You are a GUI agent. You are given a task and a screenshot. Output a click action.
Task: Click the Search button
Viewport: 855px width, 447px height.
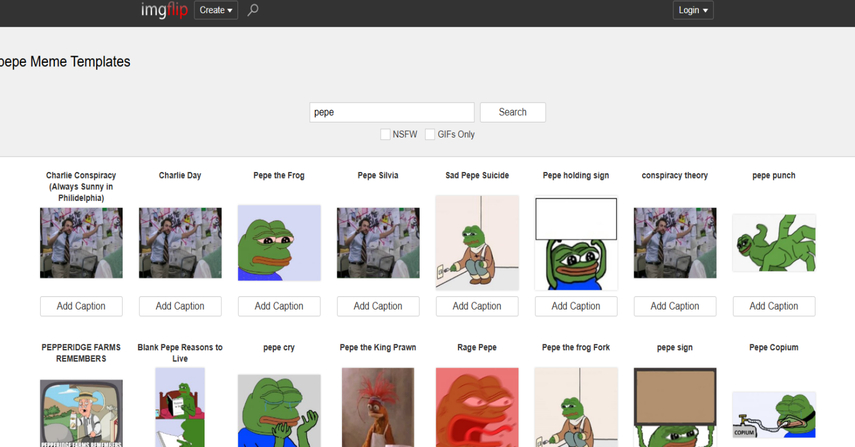coord(512,112)
